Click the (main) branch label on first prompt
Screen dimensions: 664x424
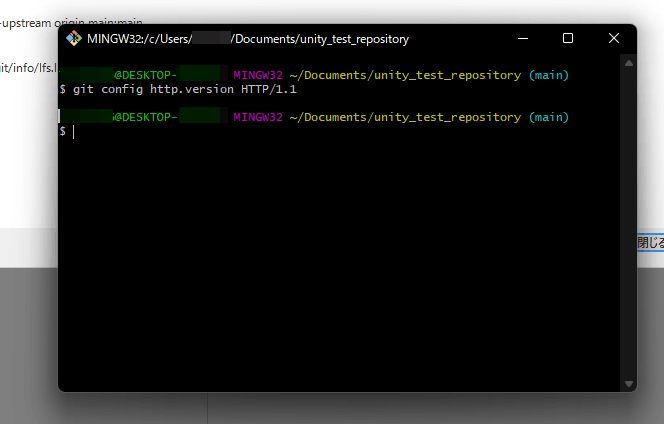(x=548, y=76)
